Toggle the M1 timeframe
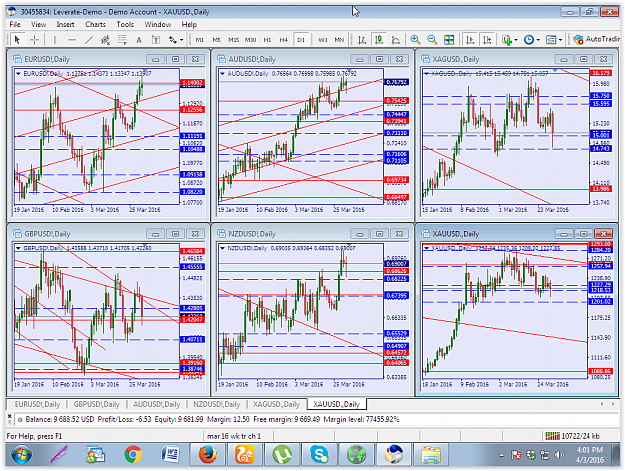Screen dimensions: 625x471 coord(200,39)
